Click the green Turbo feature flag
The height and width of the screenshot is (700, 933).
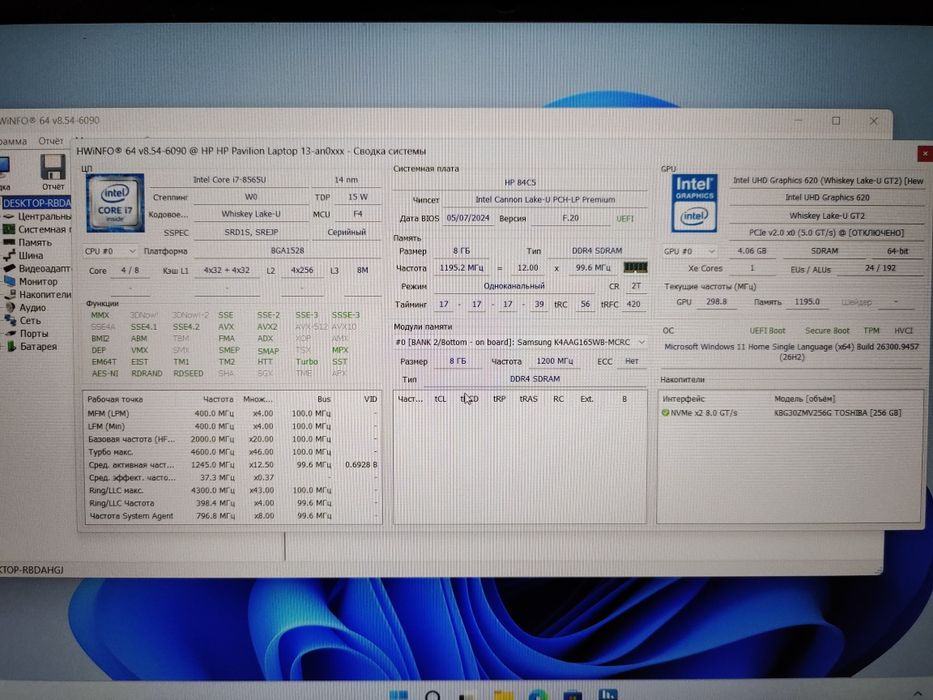[x=307, y=362]
